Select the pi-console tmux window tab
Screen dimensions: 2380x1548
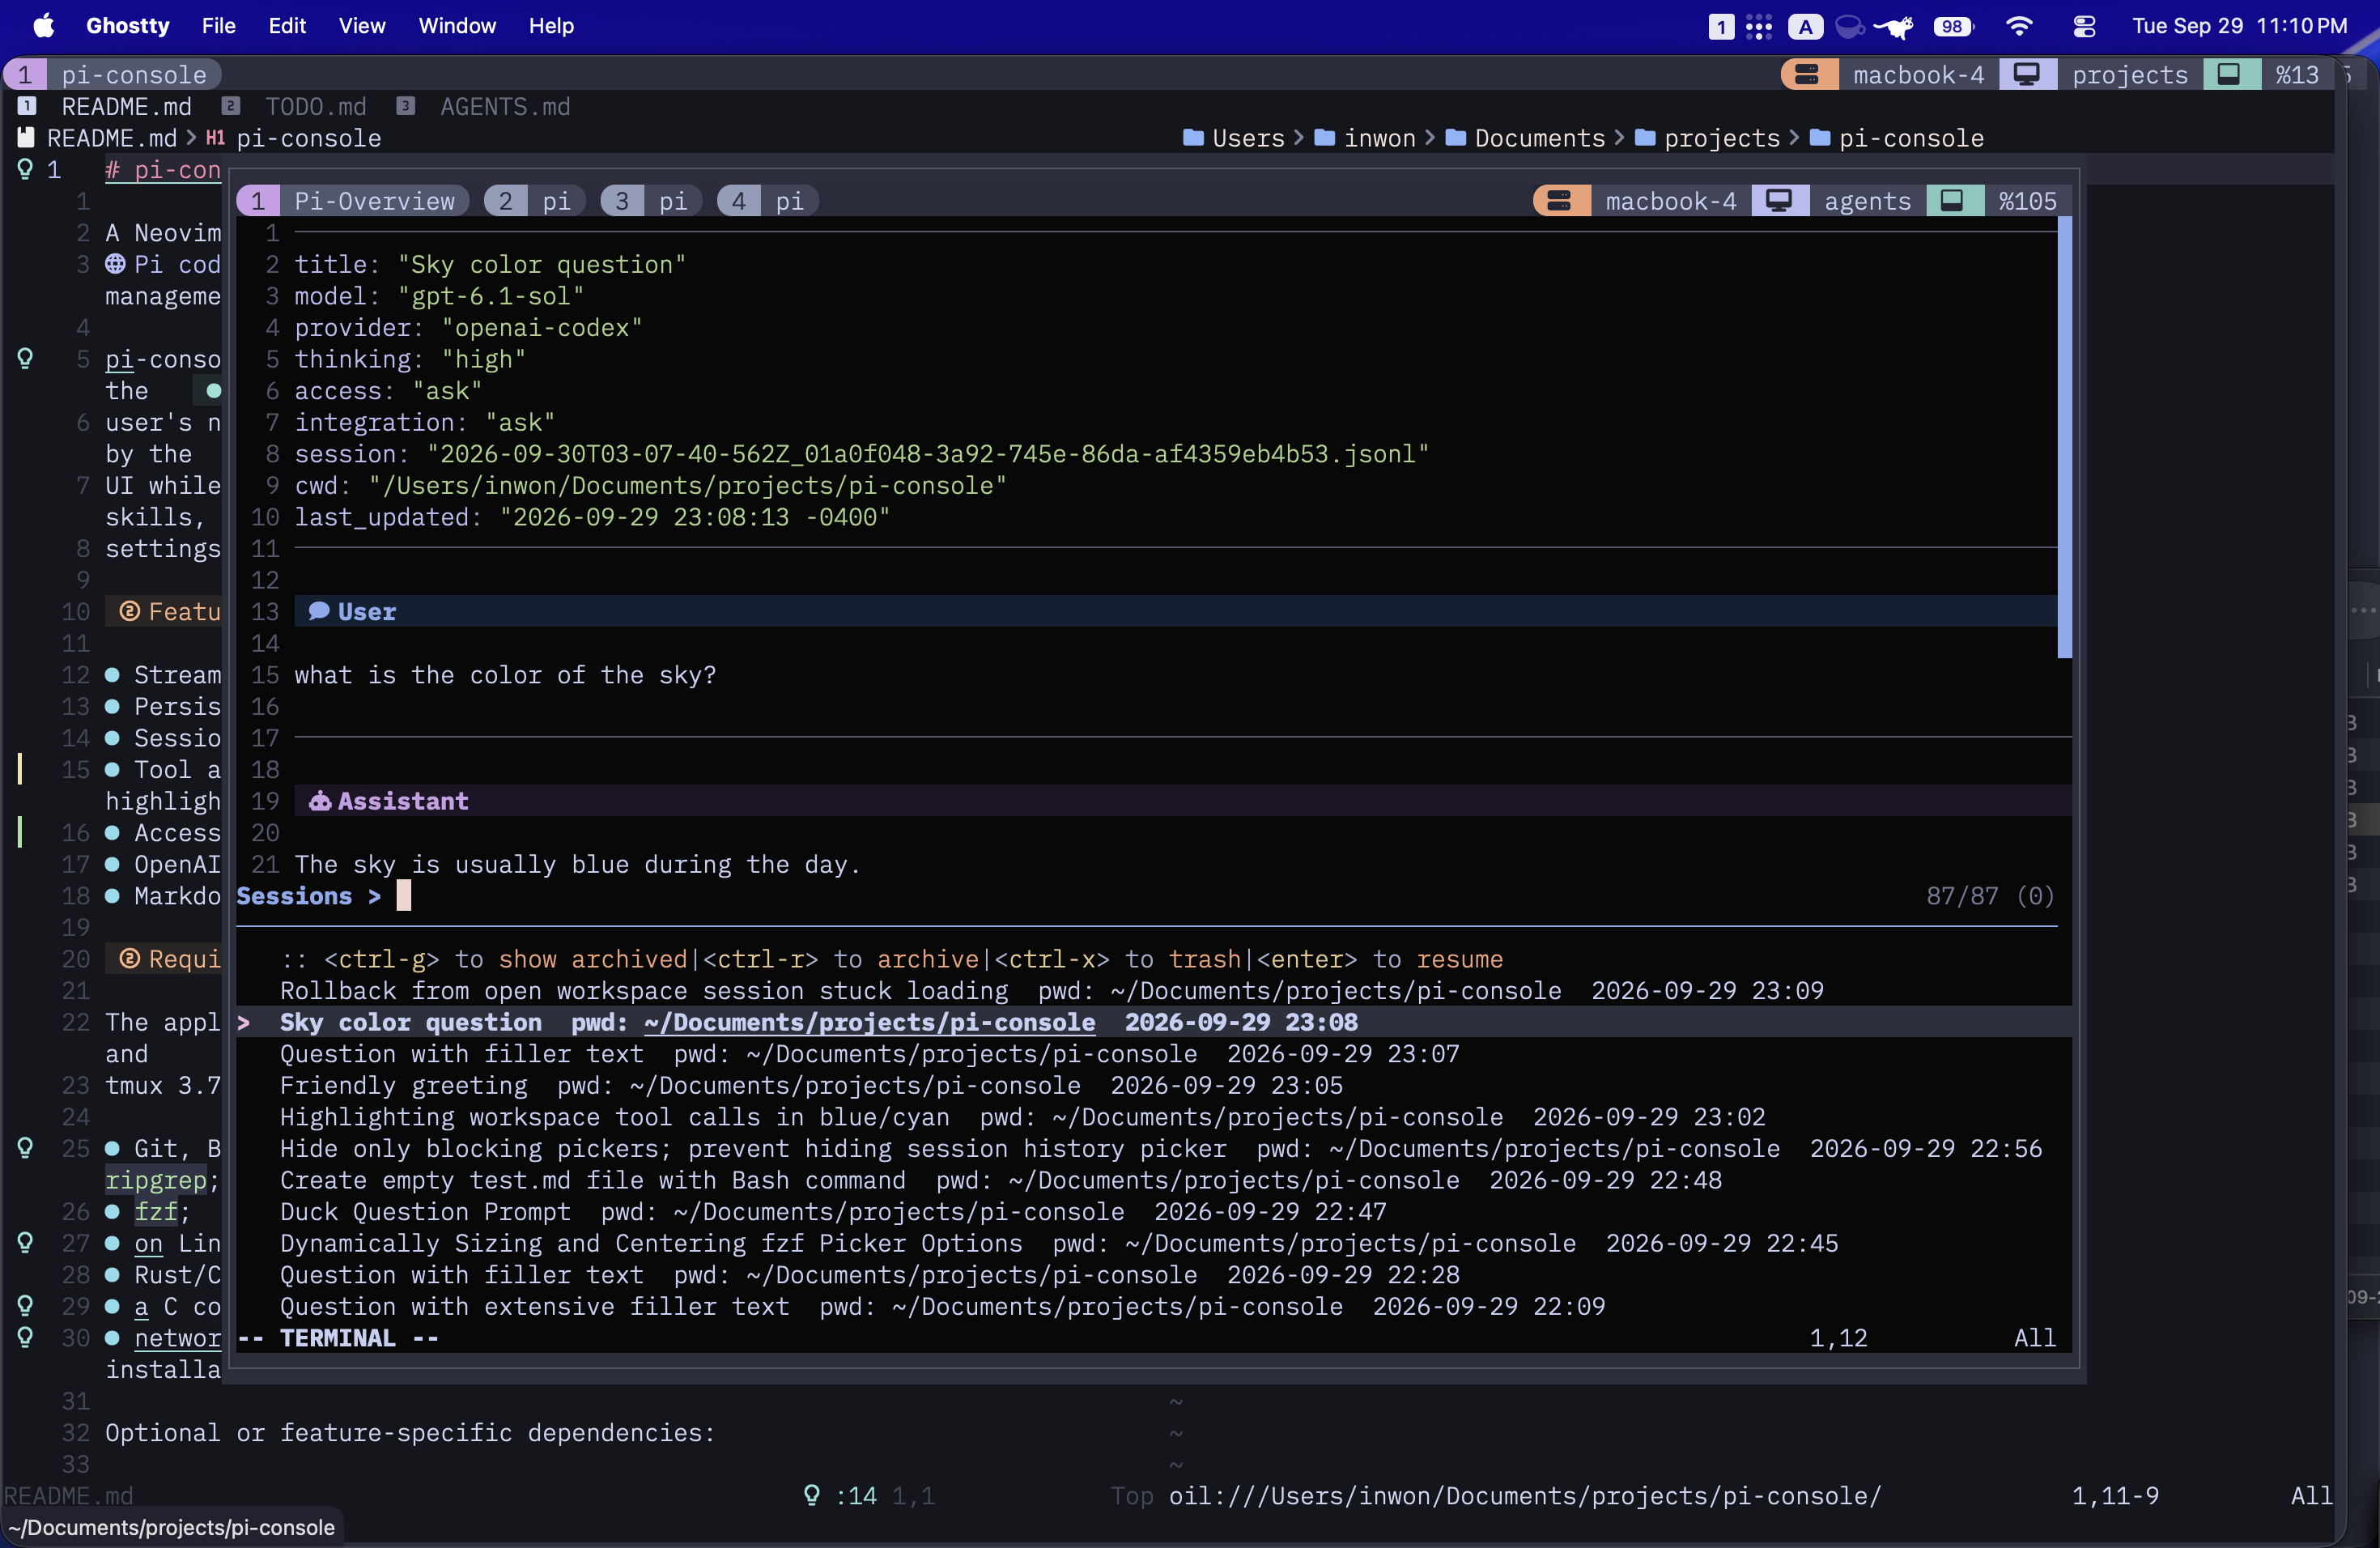pyautogui.click(x=112, y=75)
